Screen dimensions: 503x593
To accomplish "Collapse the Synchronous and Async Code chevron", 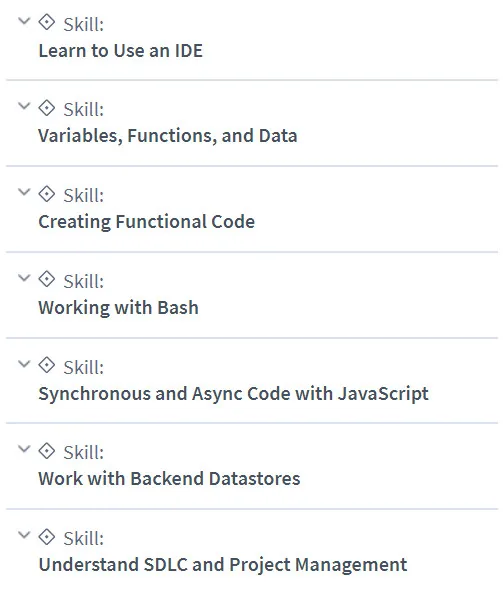I will (x=24, y=363).
